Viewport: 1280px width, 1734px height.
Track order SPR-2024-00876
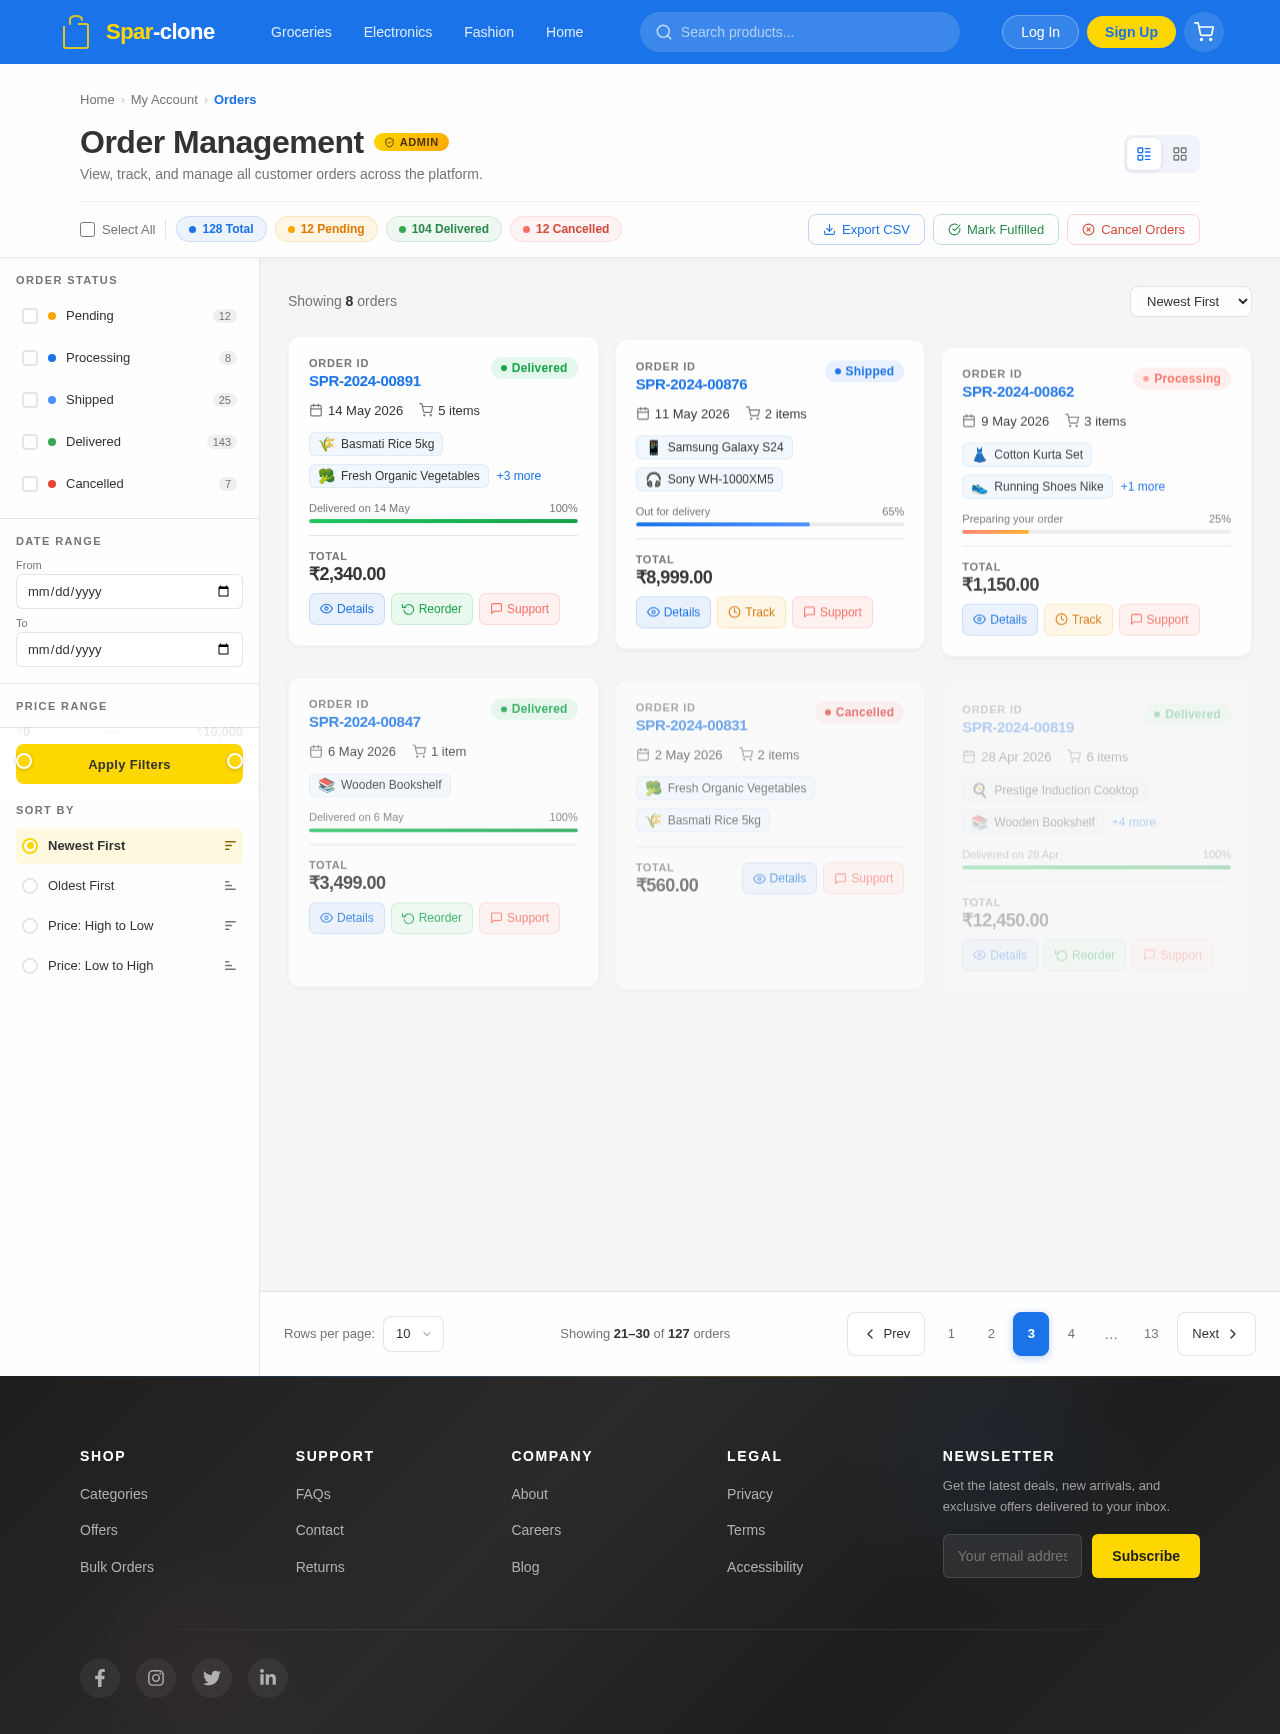tap(751, 612)
